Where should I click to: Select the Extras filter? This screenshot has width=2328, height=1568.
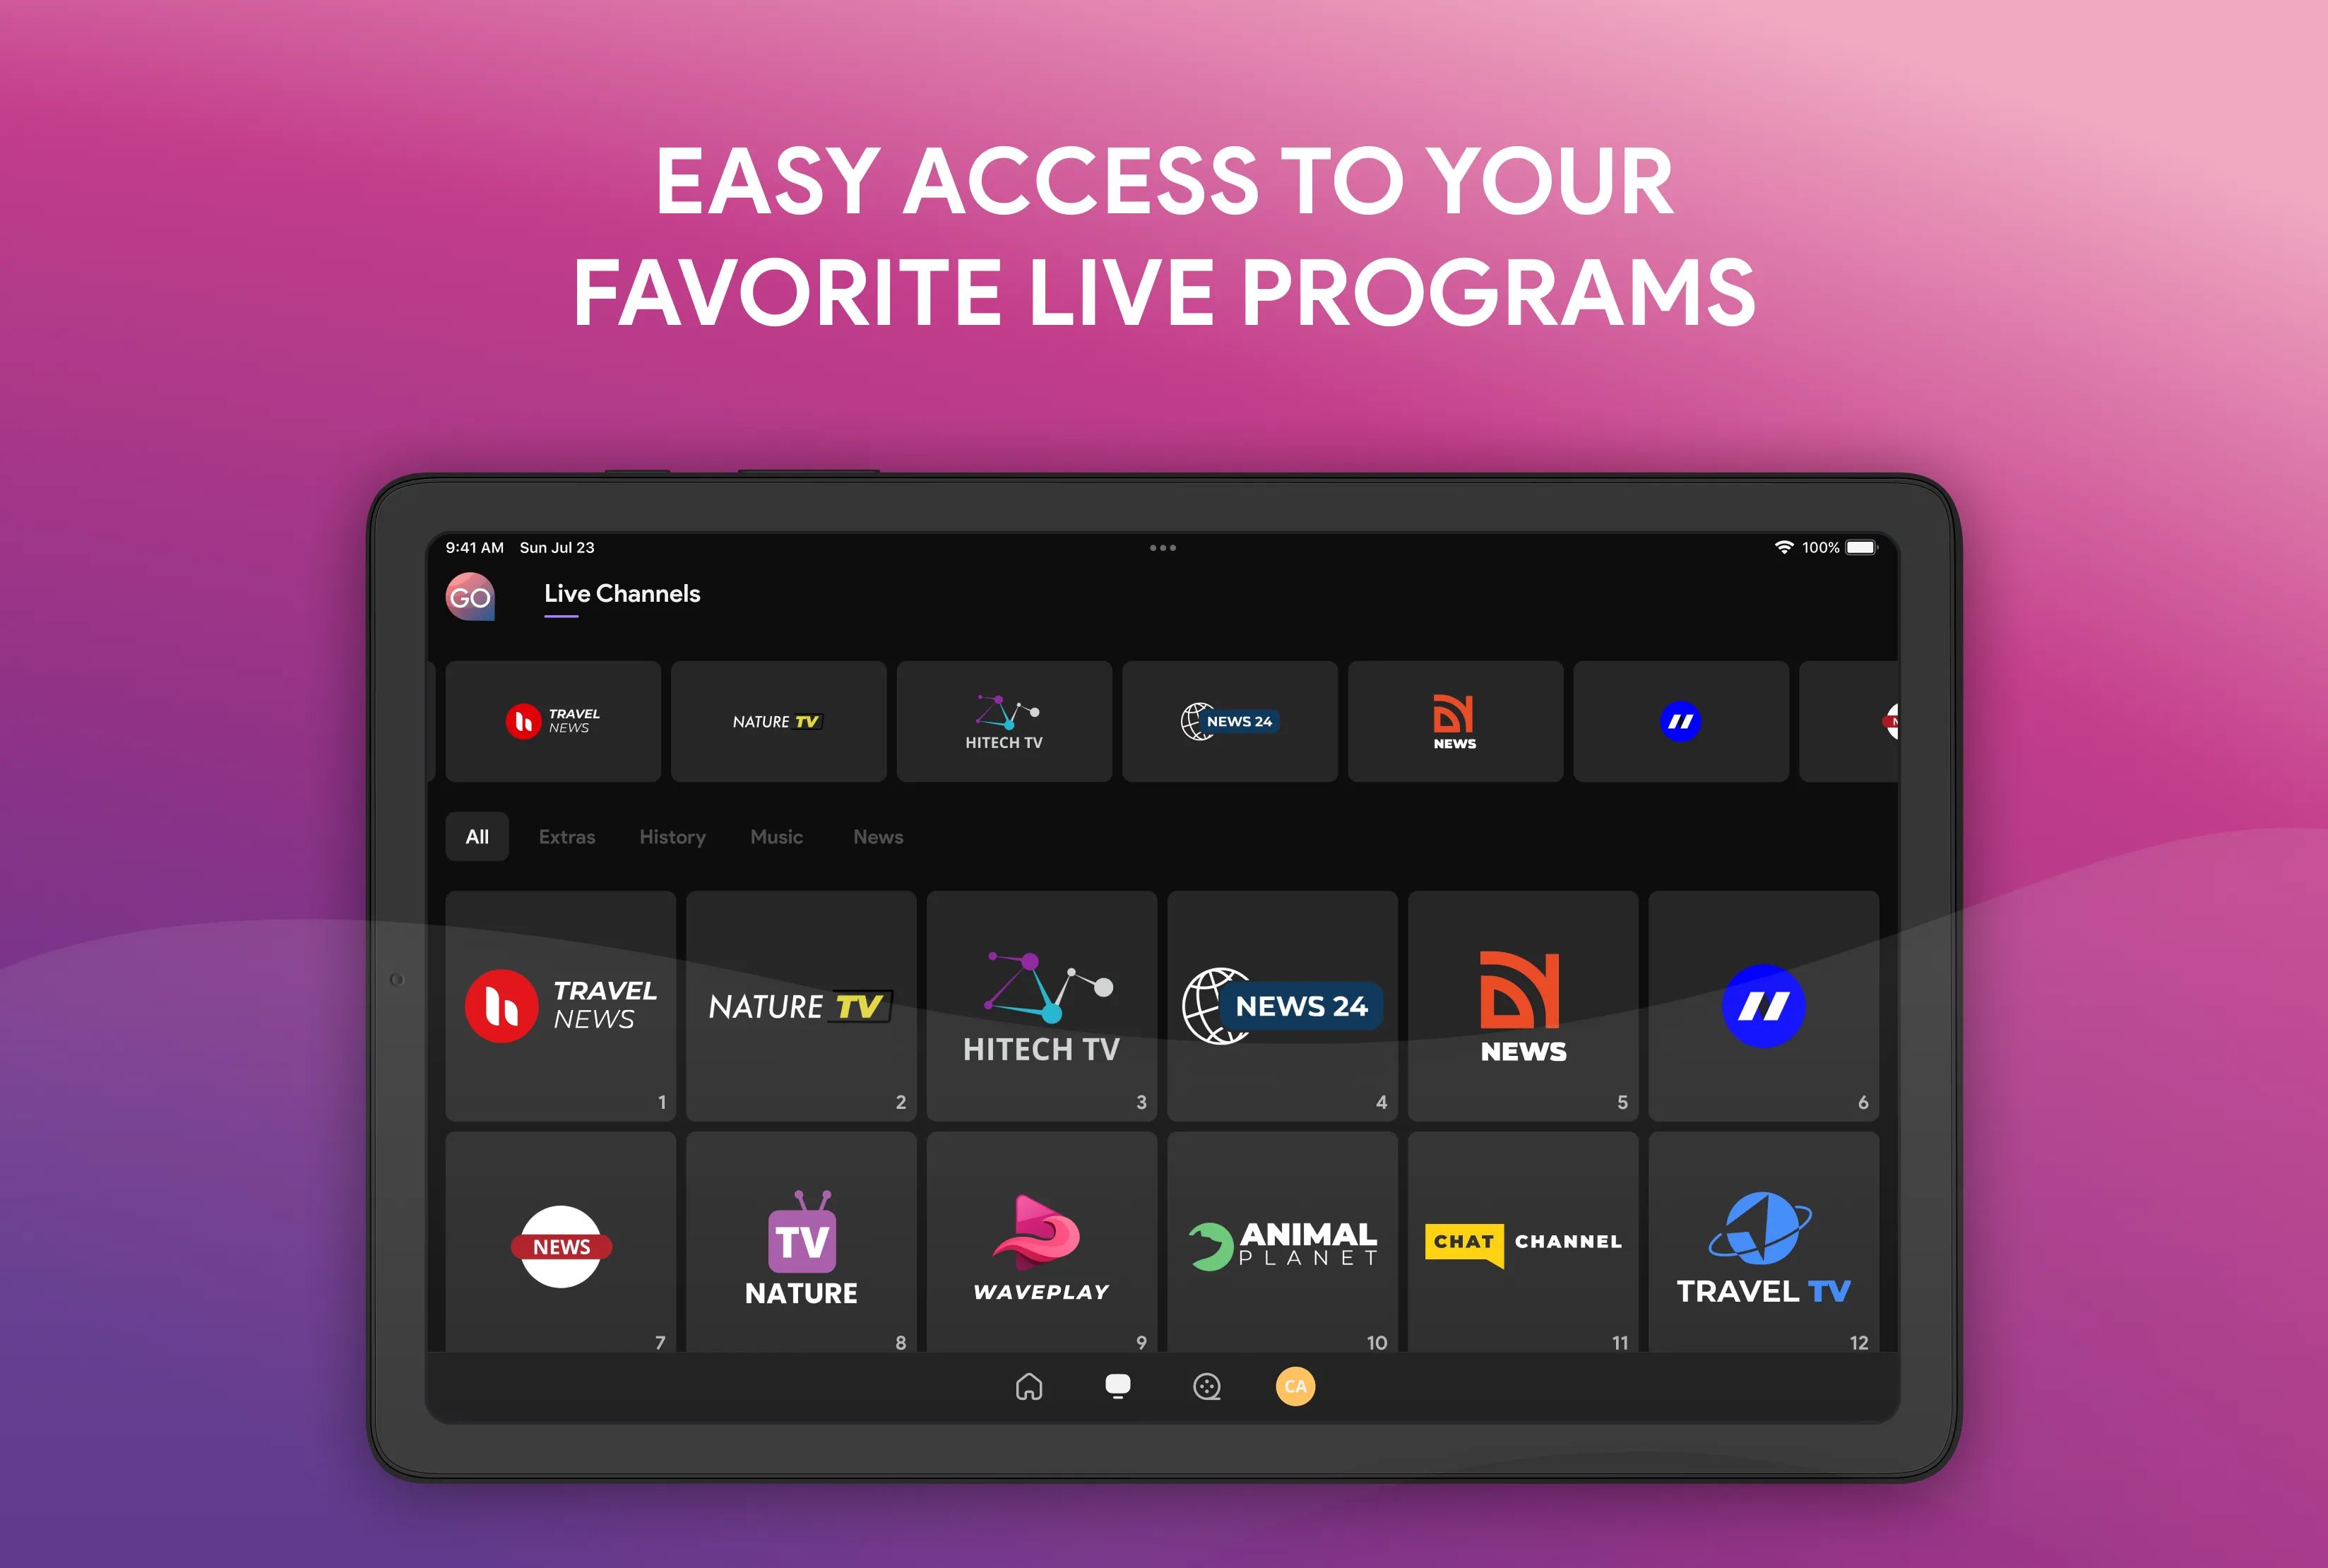[x=566, y=836]
